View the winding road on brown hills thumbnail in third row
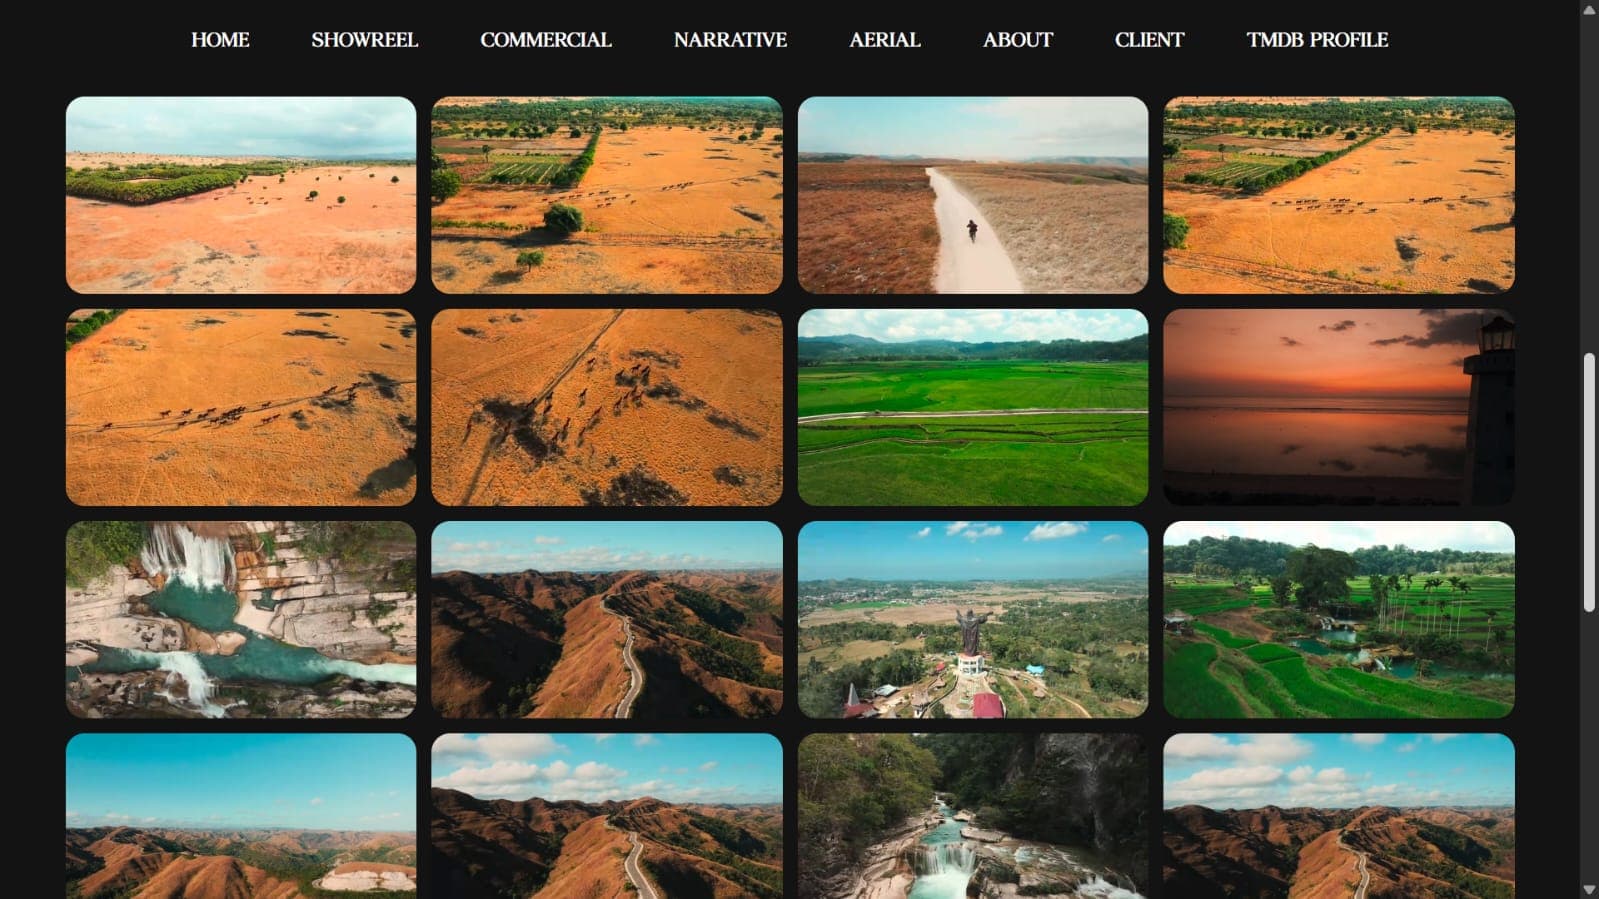 tap(606, 619)
